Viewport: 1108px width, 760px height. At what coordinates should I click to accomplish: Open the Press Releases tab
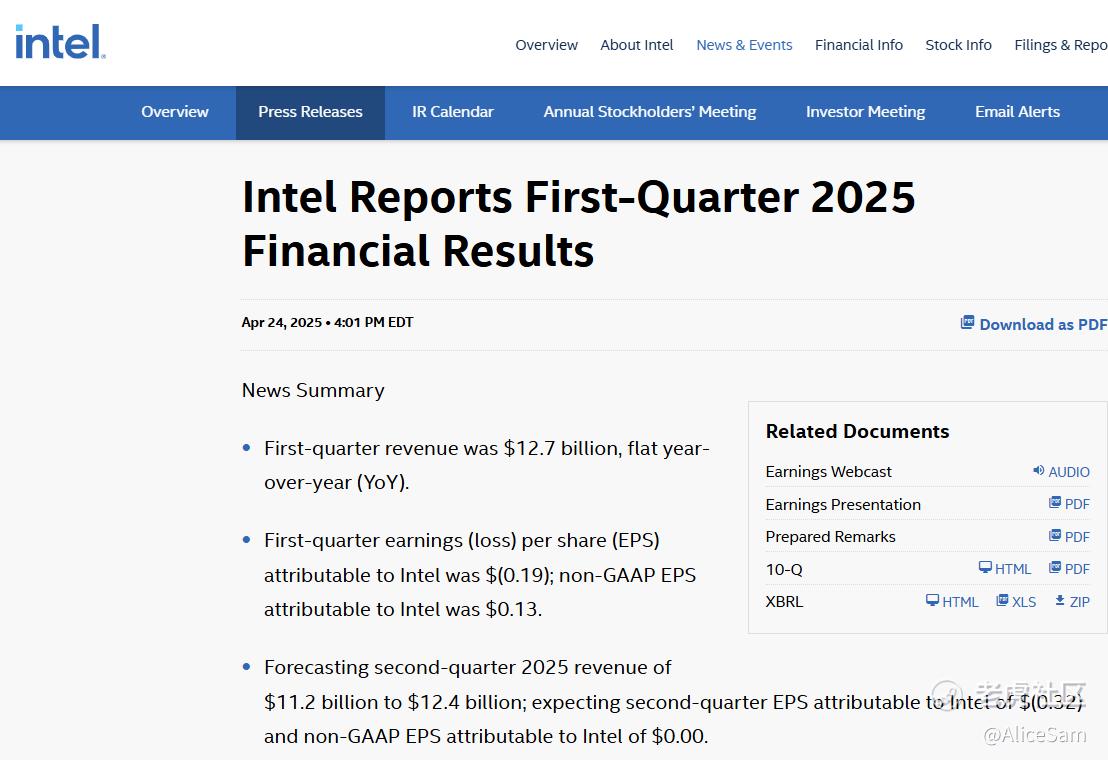310,112
